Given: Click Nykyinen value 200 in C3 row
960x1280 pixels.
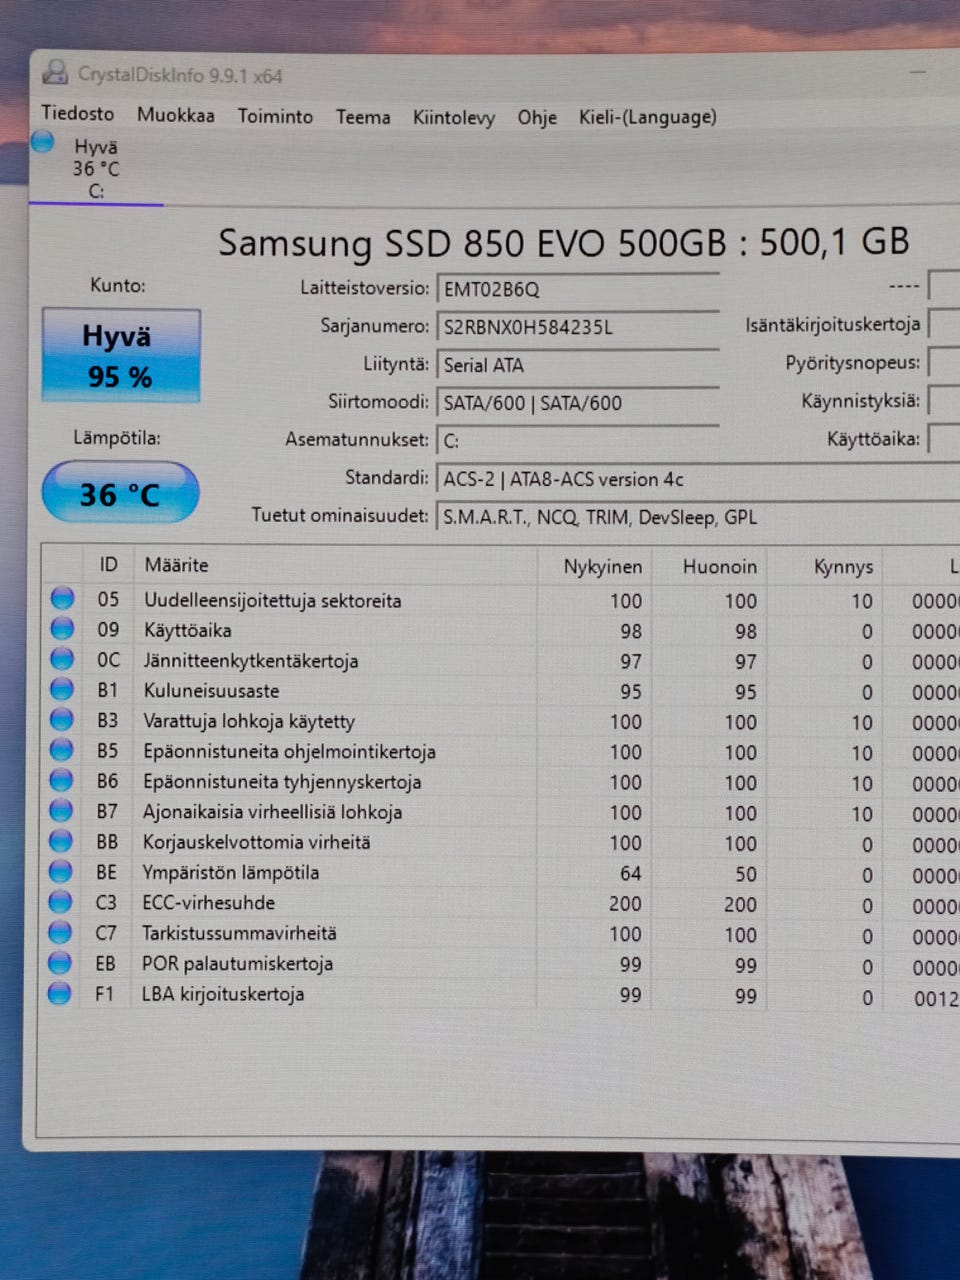Looking at the screenshot, I should coord(625,904).
